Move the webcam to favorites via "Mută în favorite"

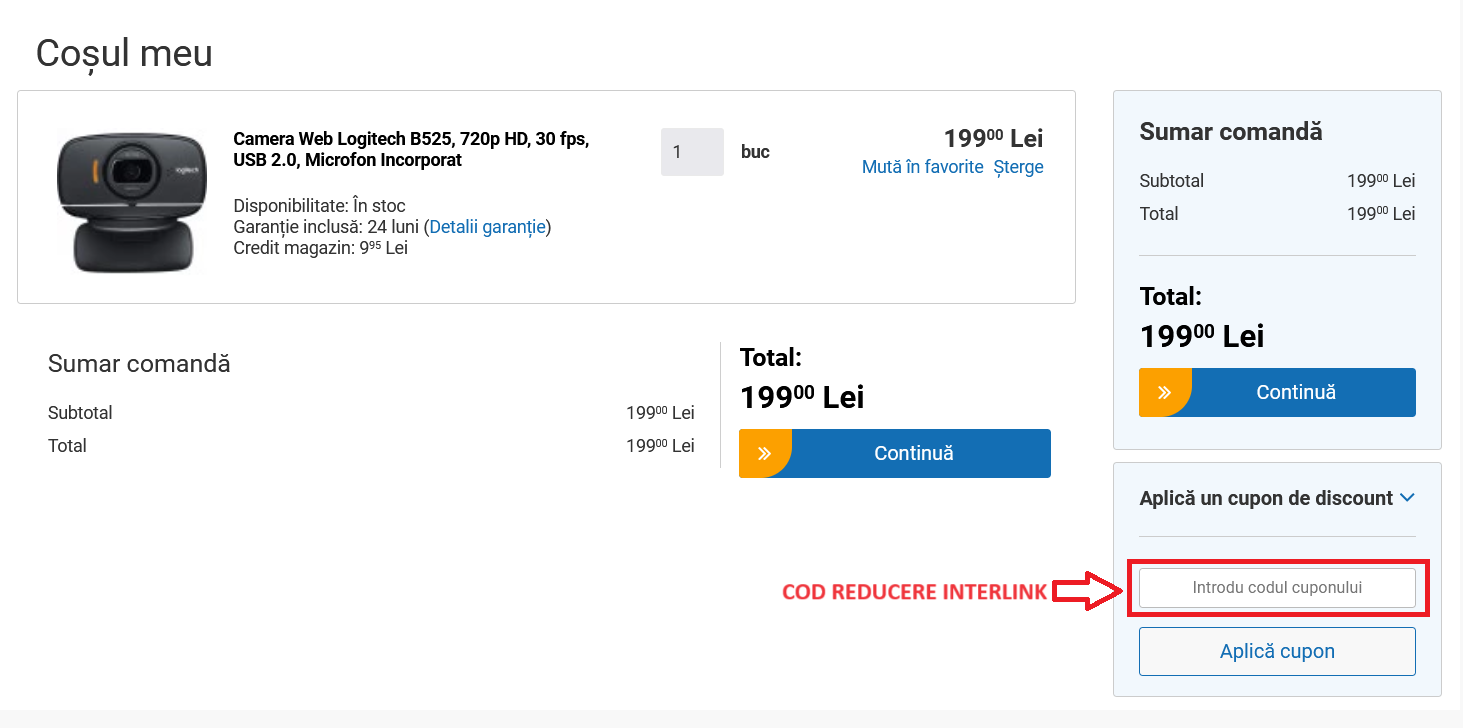tap(922, 167)
